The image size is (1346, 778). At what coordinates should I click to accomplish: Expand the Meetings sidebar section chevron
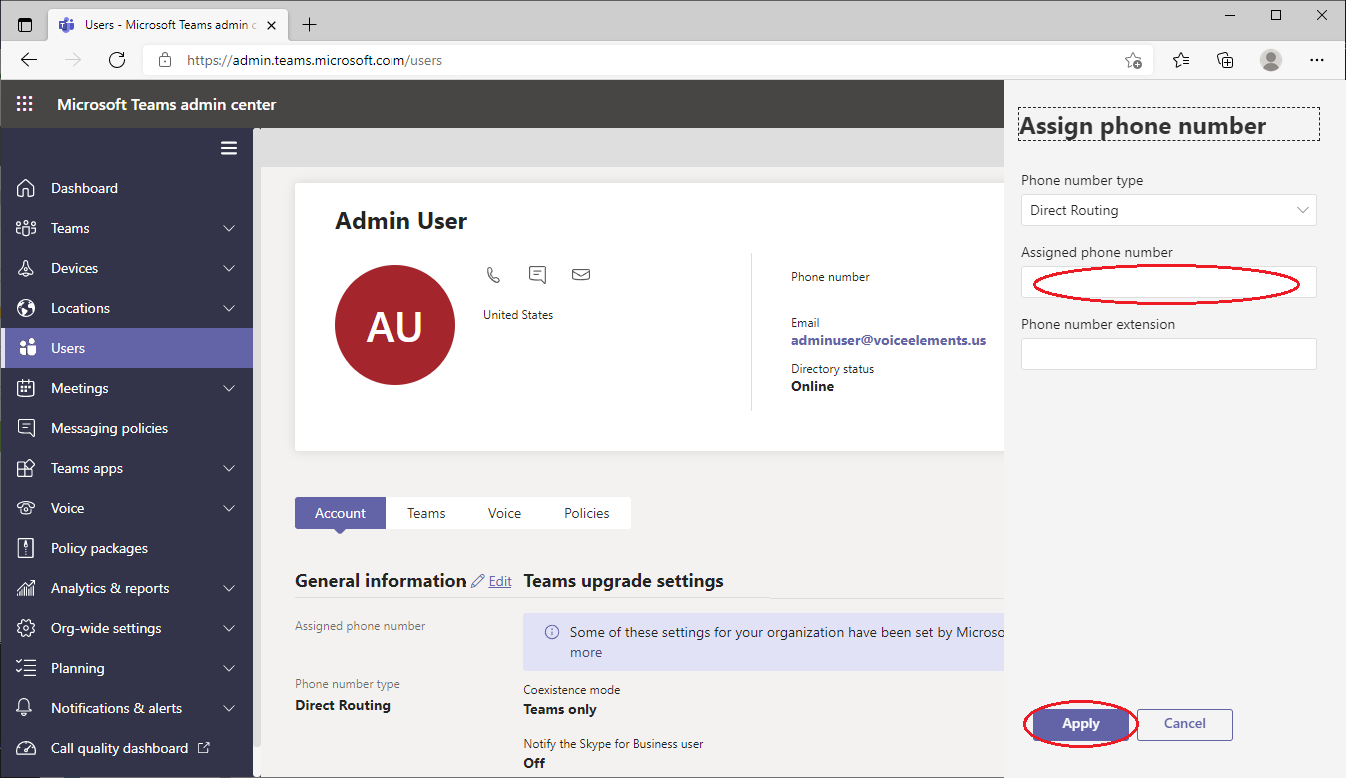pyautogui.click(x=229, y=388)
